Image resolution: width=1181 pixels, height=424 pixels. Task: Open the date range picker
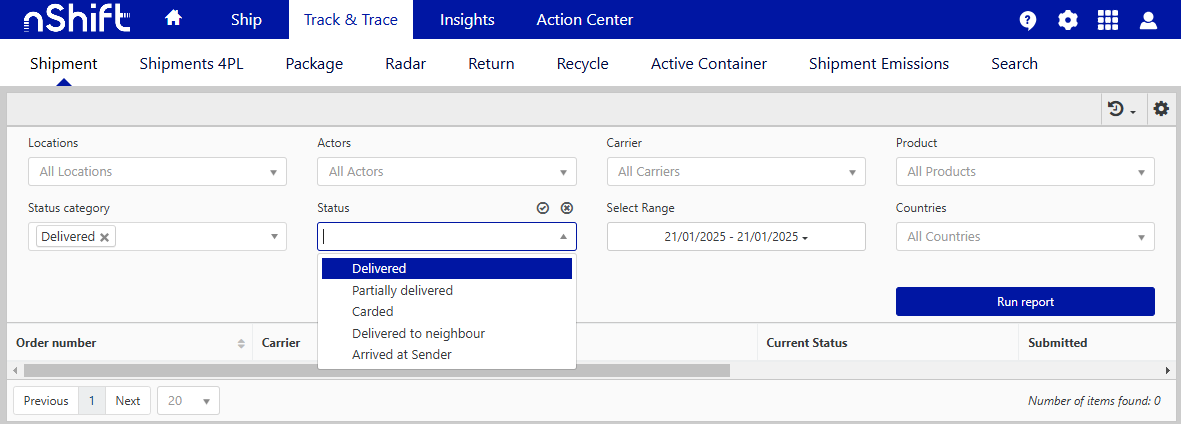click(735, 237)
